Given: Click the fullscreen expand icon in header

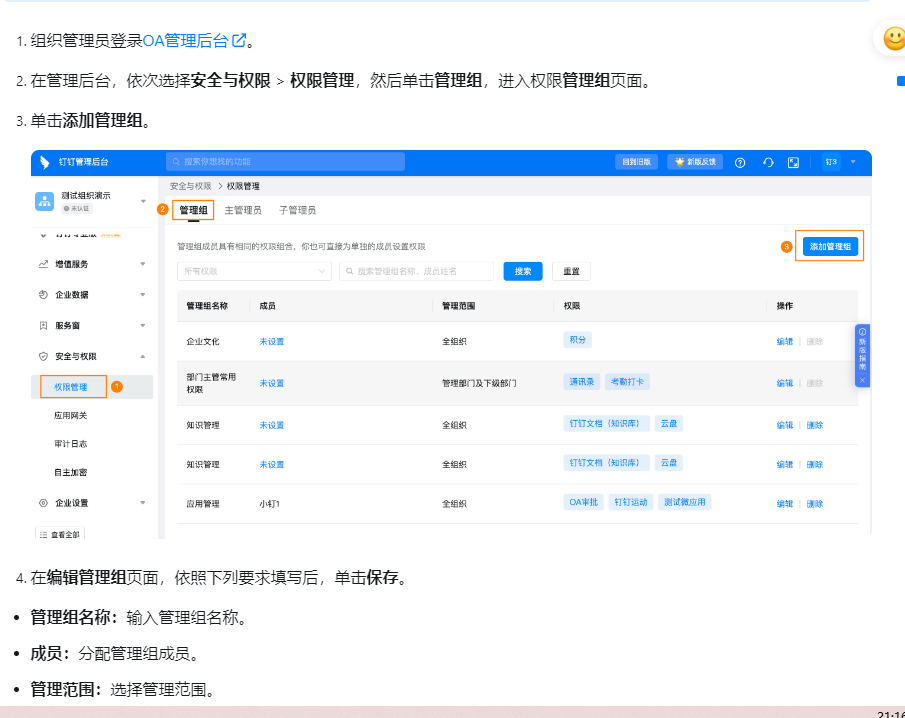Looking at the screenshot, I should [794, 163].
